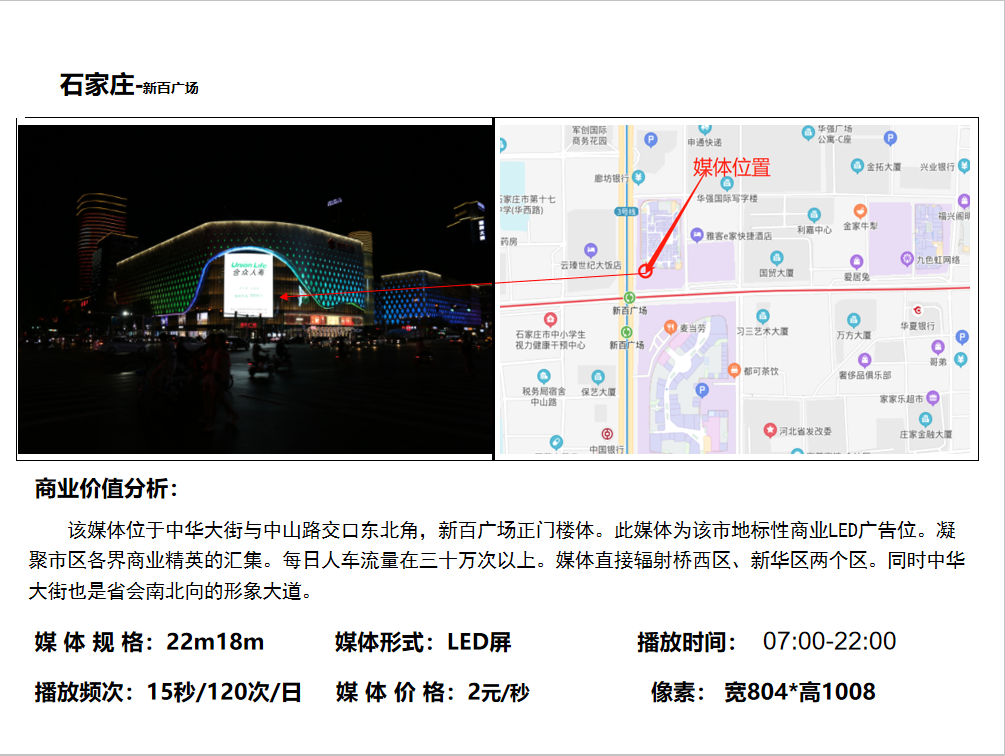Select the 金拓大厦 building marker
The width and height of the screenshot is (1005, 756).
coord(857,166)
